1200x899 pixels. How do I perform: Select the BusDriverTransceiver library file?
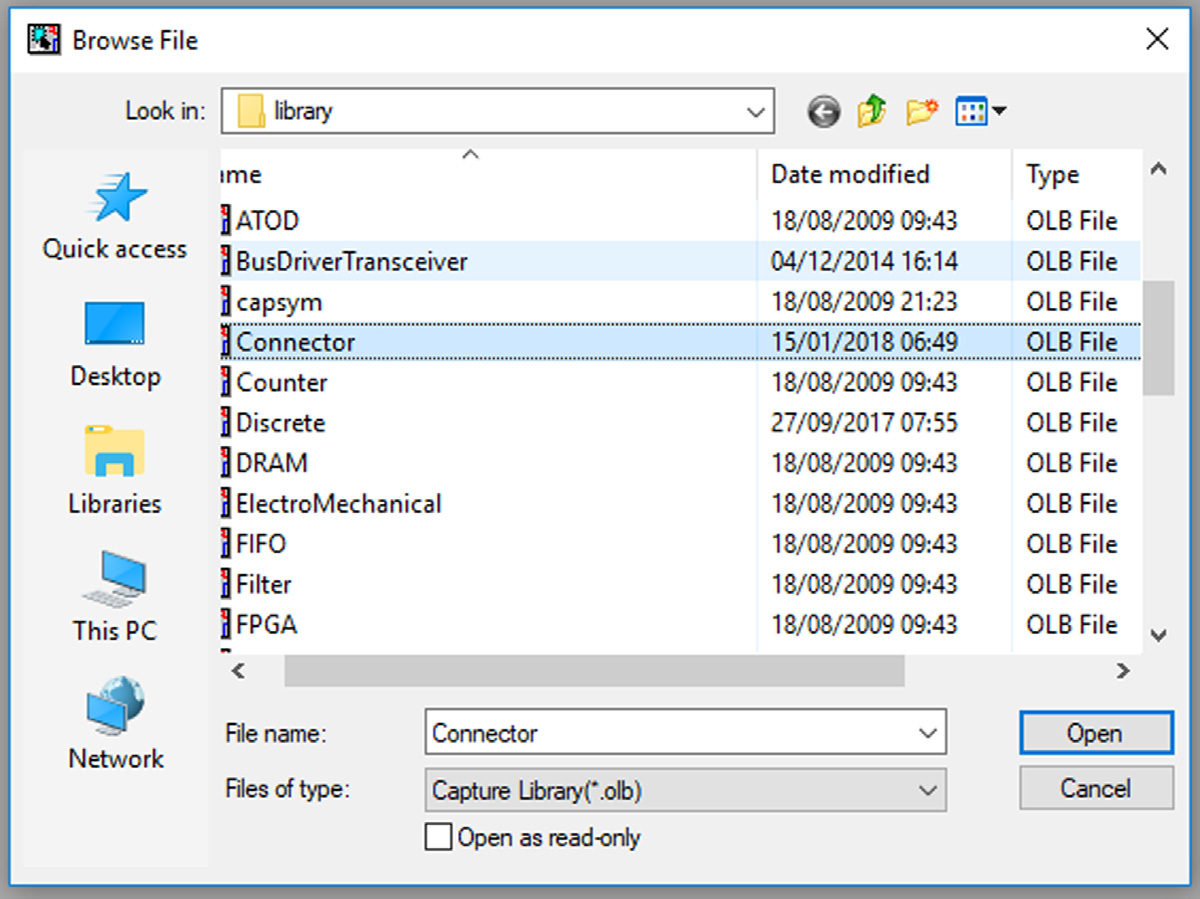click(351, 262)
